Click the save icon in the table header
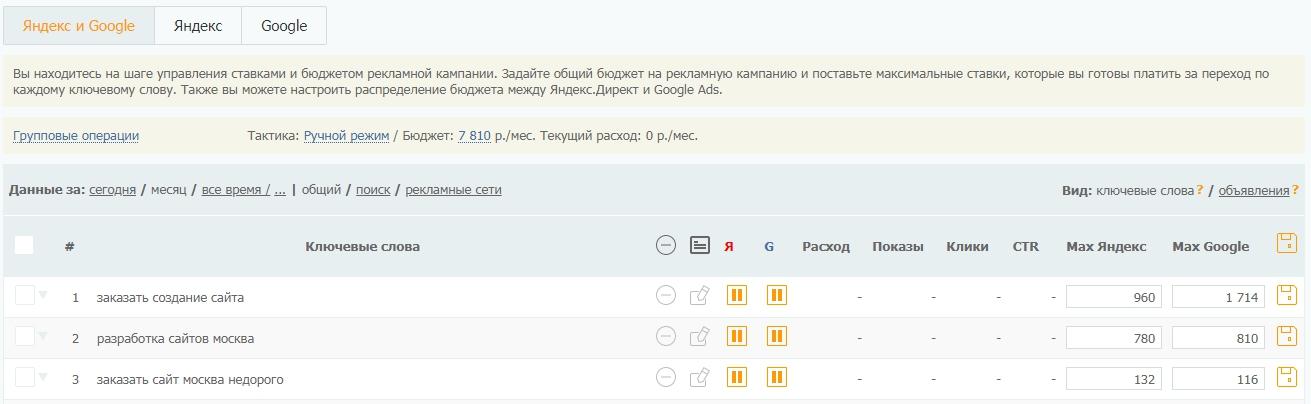 [1287, 243]
